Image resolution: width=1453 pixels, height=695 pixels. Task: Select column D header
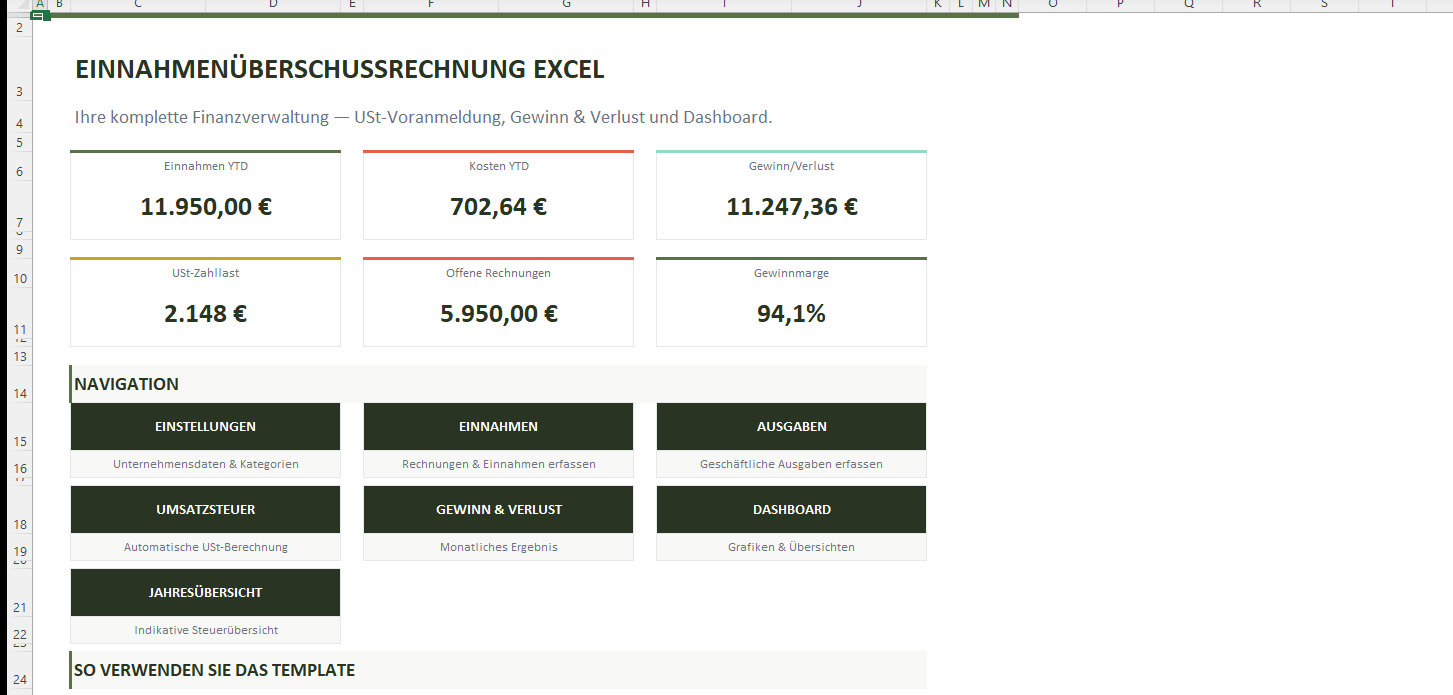[273, 5]
